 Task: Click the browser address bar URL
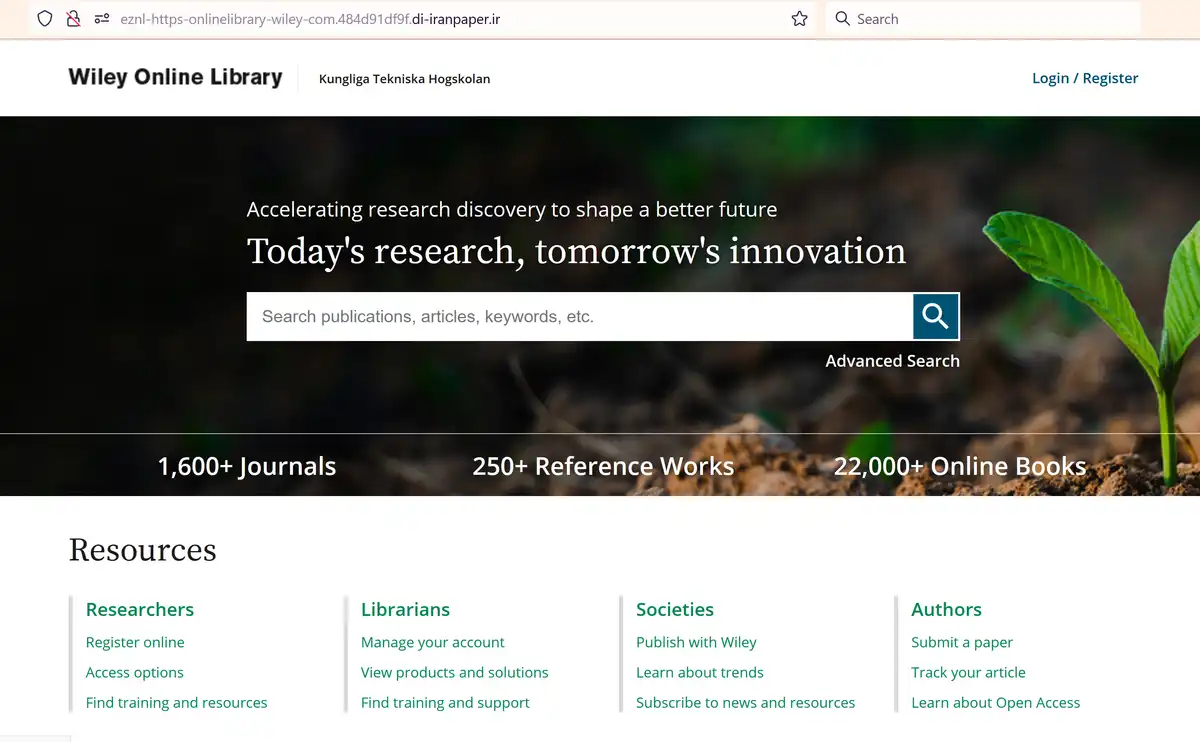(x=310, y=19)
